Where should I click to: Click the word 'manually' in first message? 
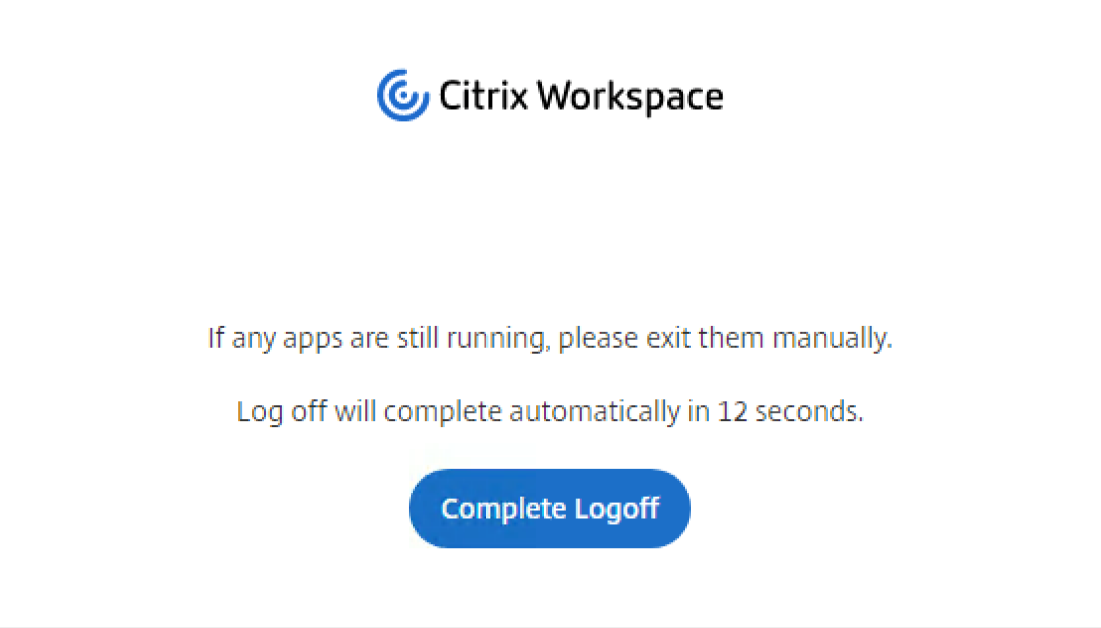(x=832, y=339)
